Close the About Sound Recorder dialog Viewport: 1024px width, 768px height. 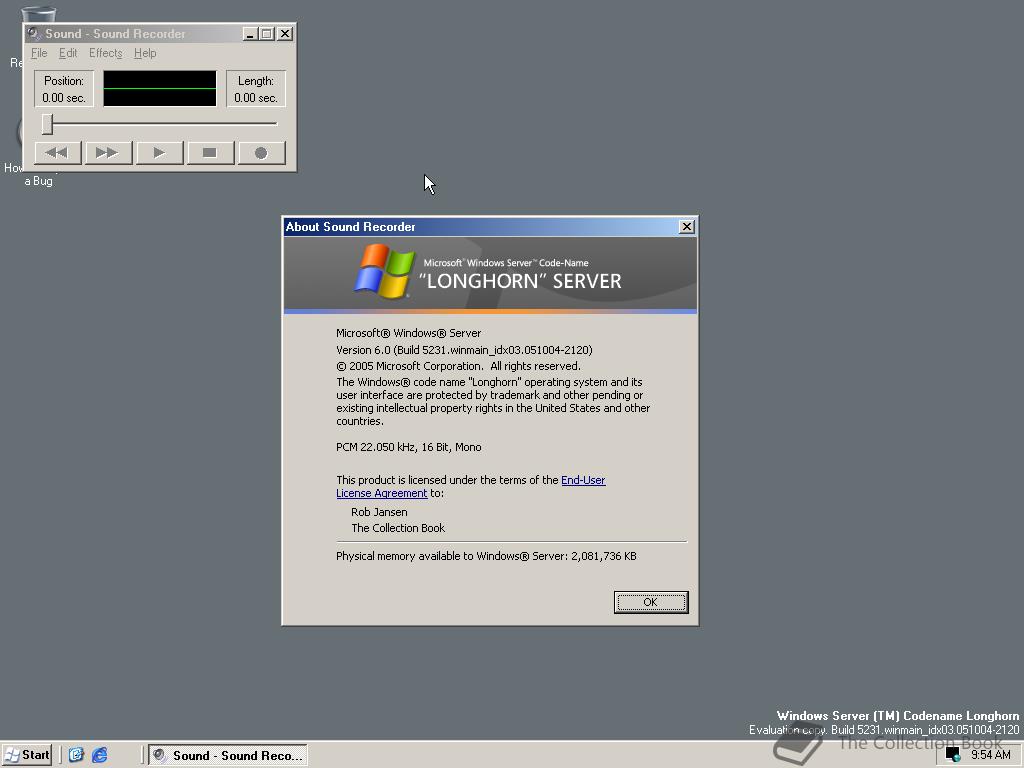pyautogui.click(x=686, y=227)
